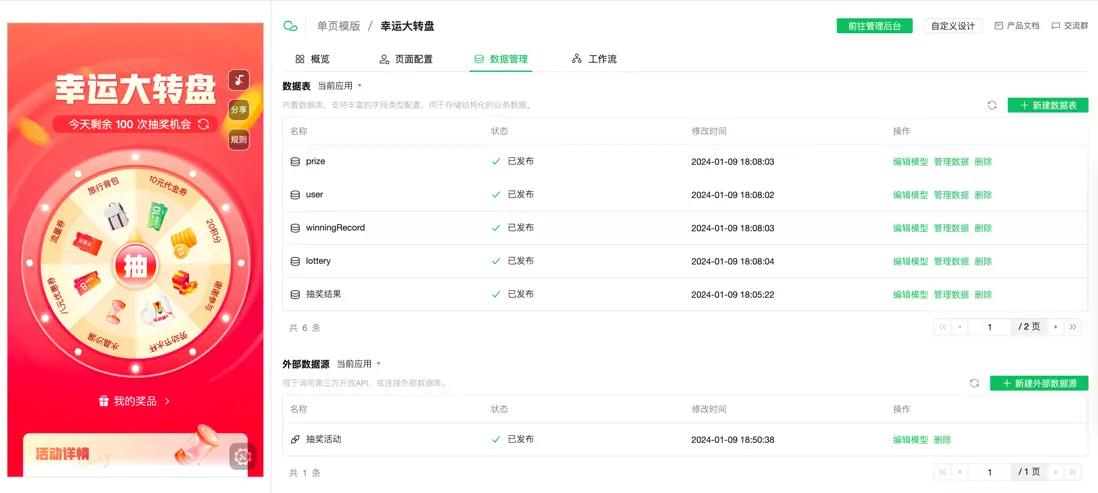Image resolution: width=1098 pixels, height=493 pixels.
Task: Click the cloud logo at top left
Action: click(291, 26)
